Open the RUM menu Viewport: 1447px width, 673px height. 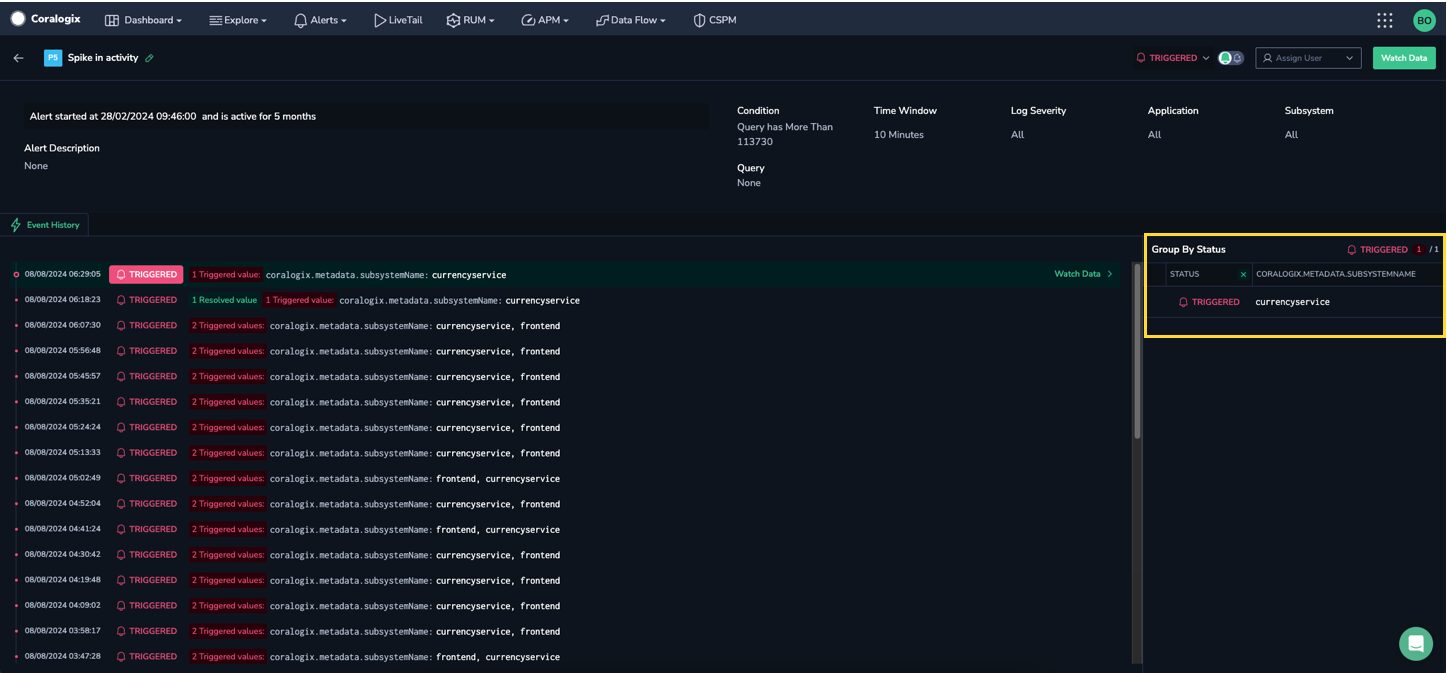point(470,20)
